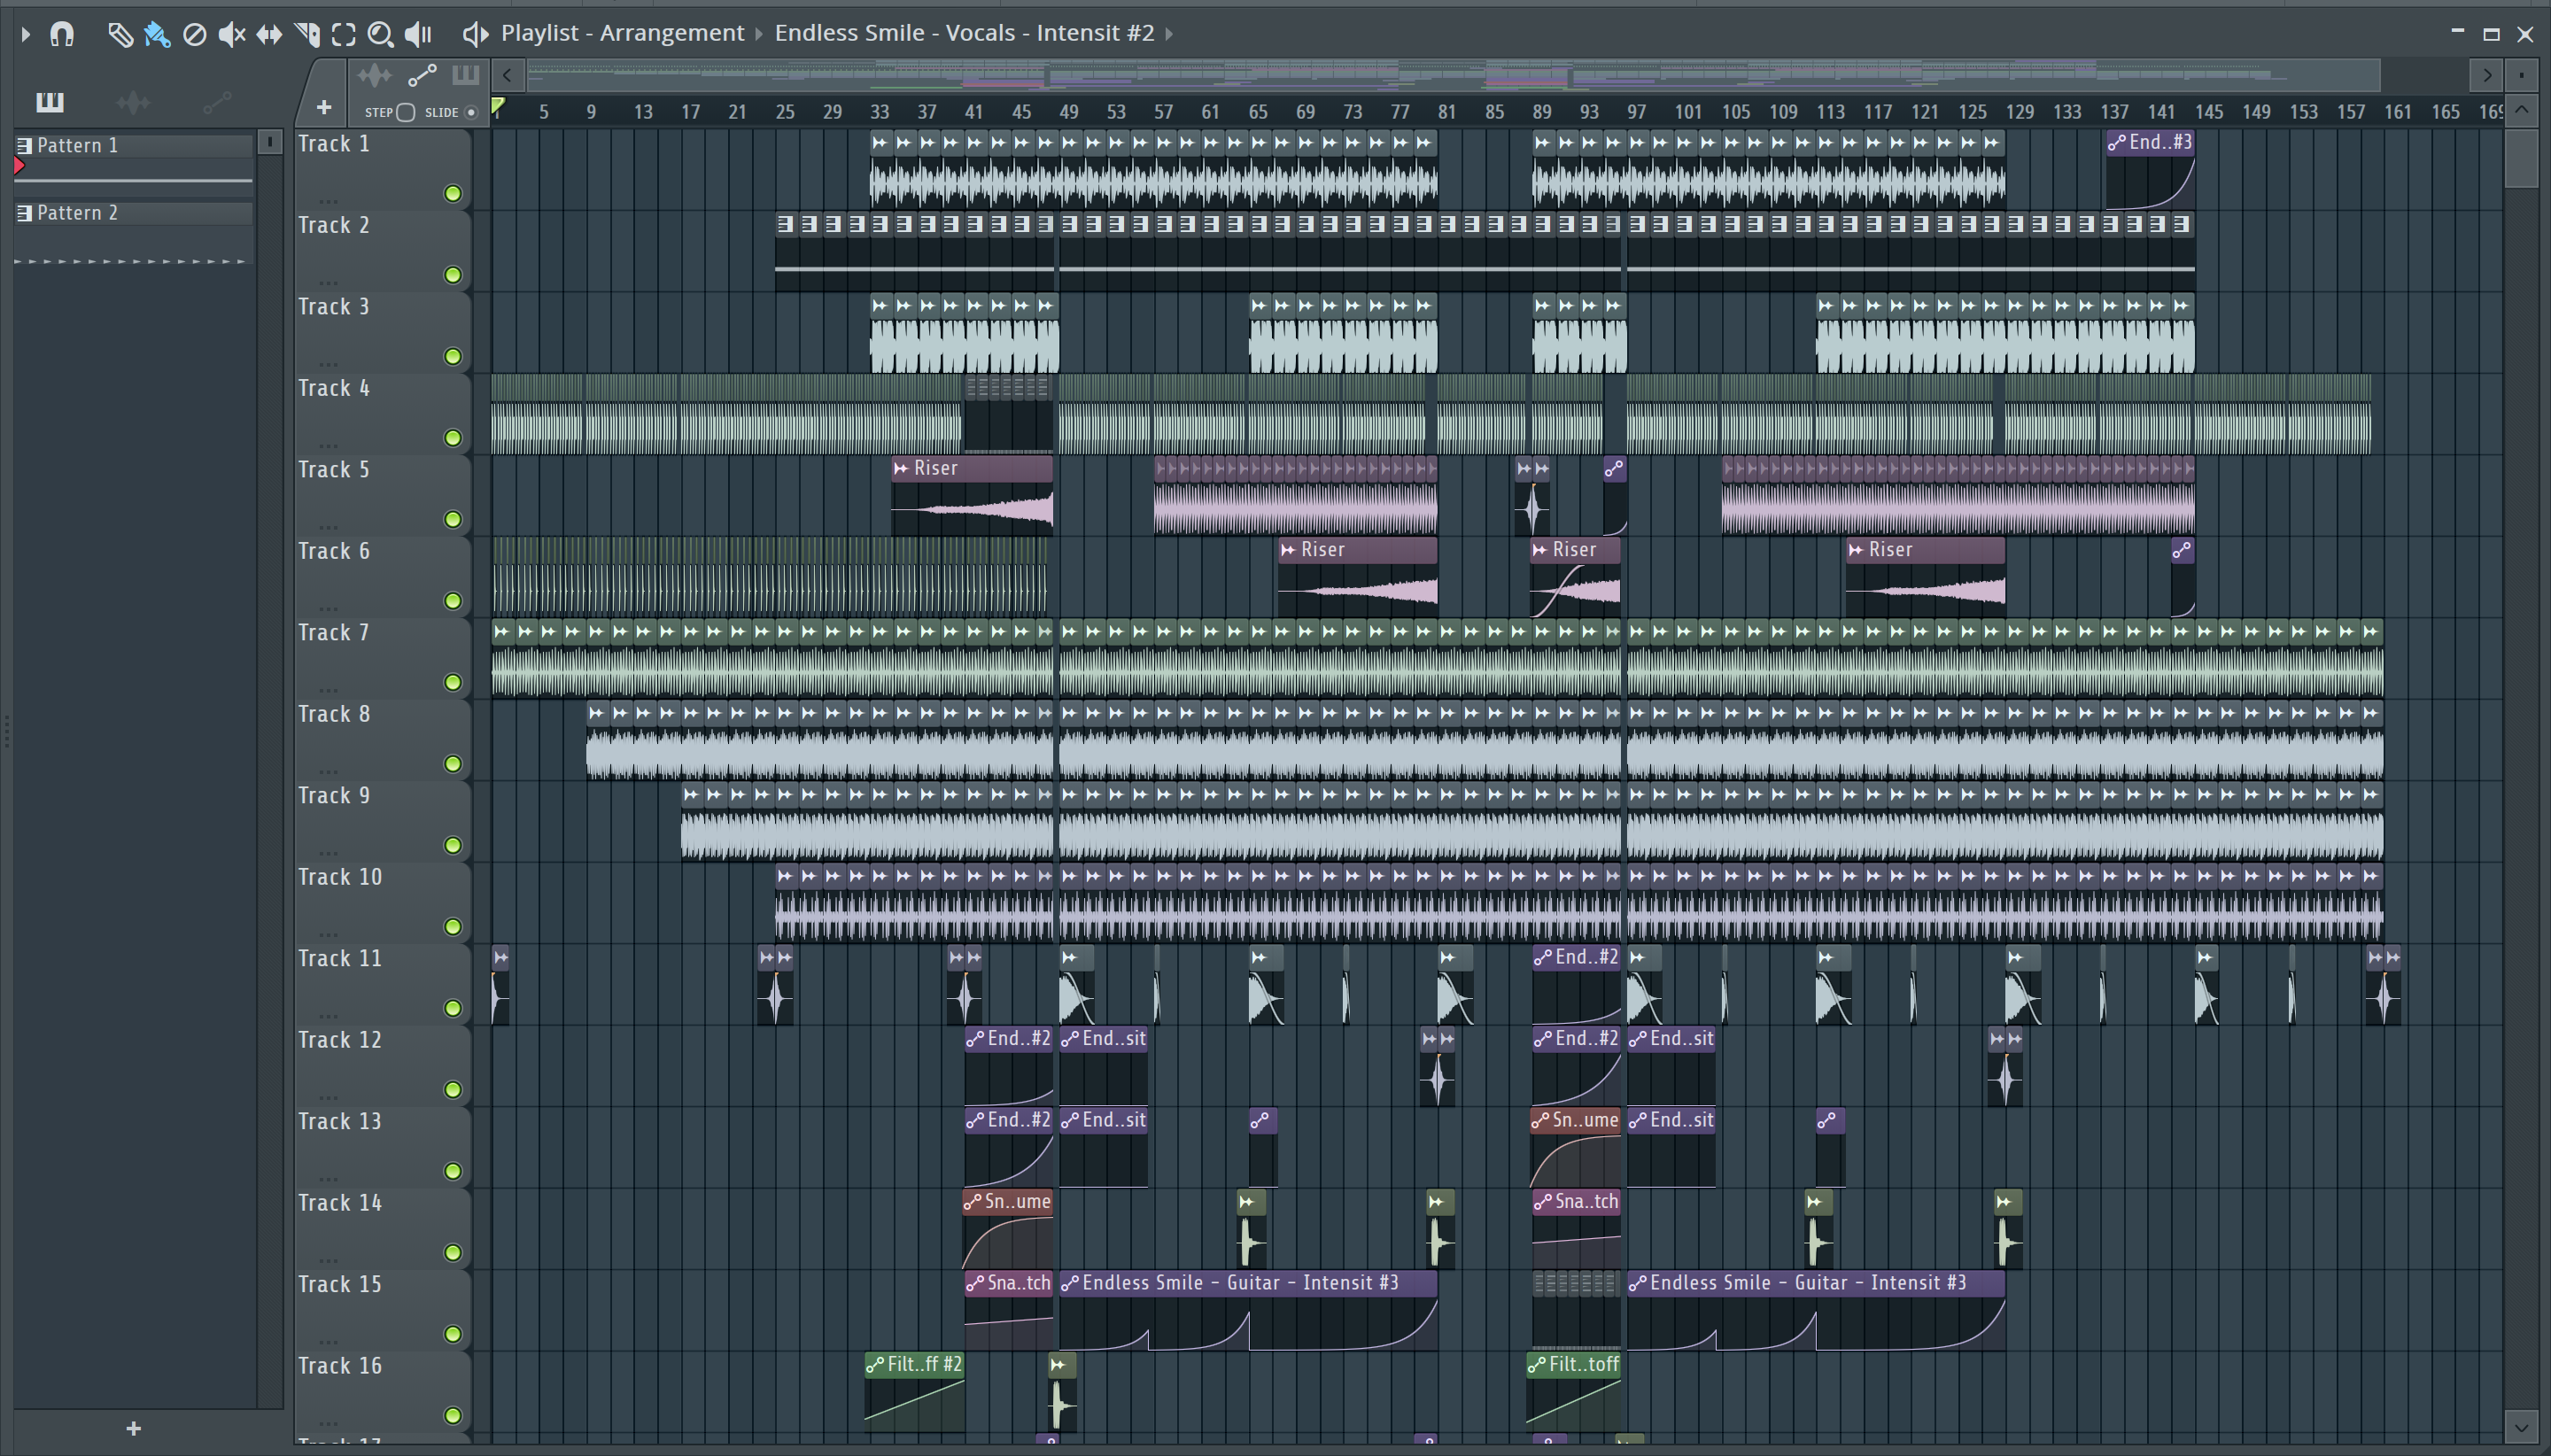Viewport: 2551px width, 1456px height.
Task: Focus pattern clips above track headers
Action: pos(465,75)
